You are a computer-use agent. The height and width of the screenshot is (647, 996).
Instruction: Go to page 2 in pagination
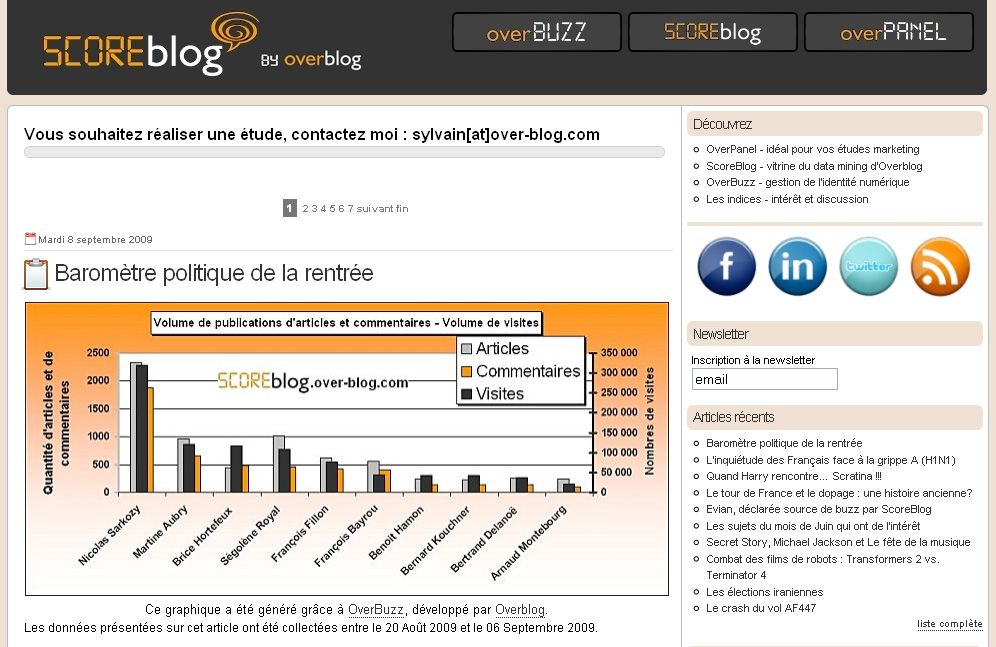click(x=306, y=208)
